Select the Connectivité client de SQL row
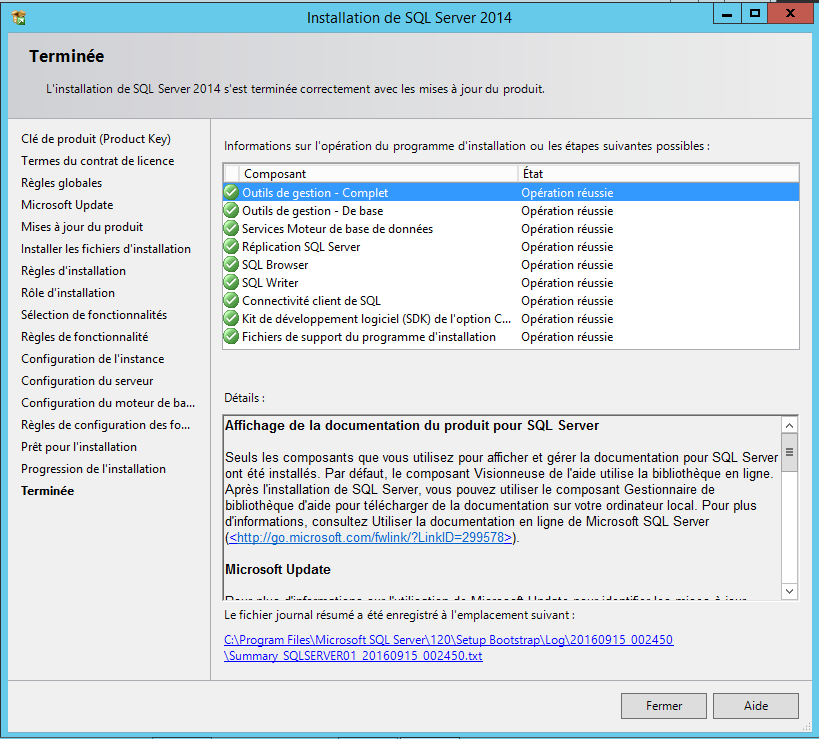The image size is (819, 739). (x=511, y=301)
